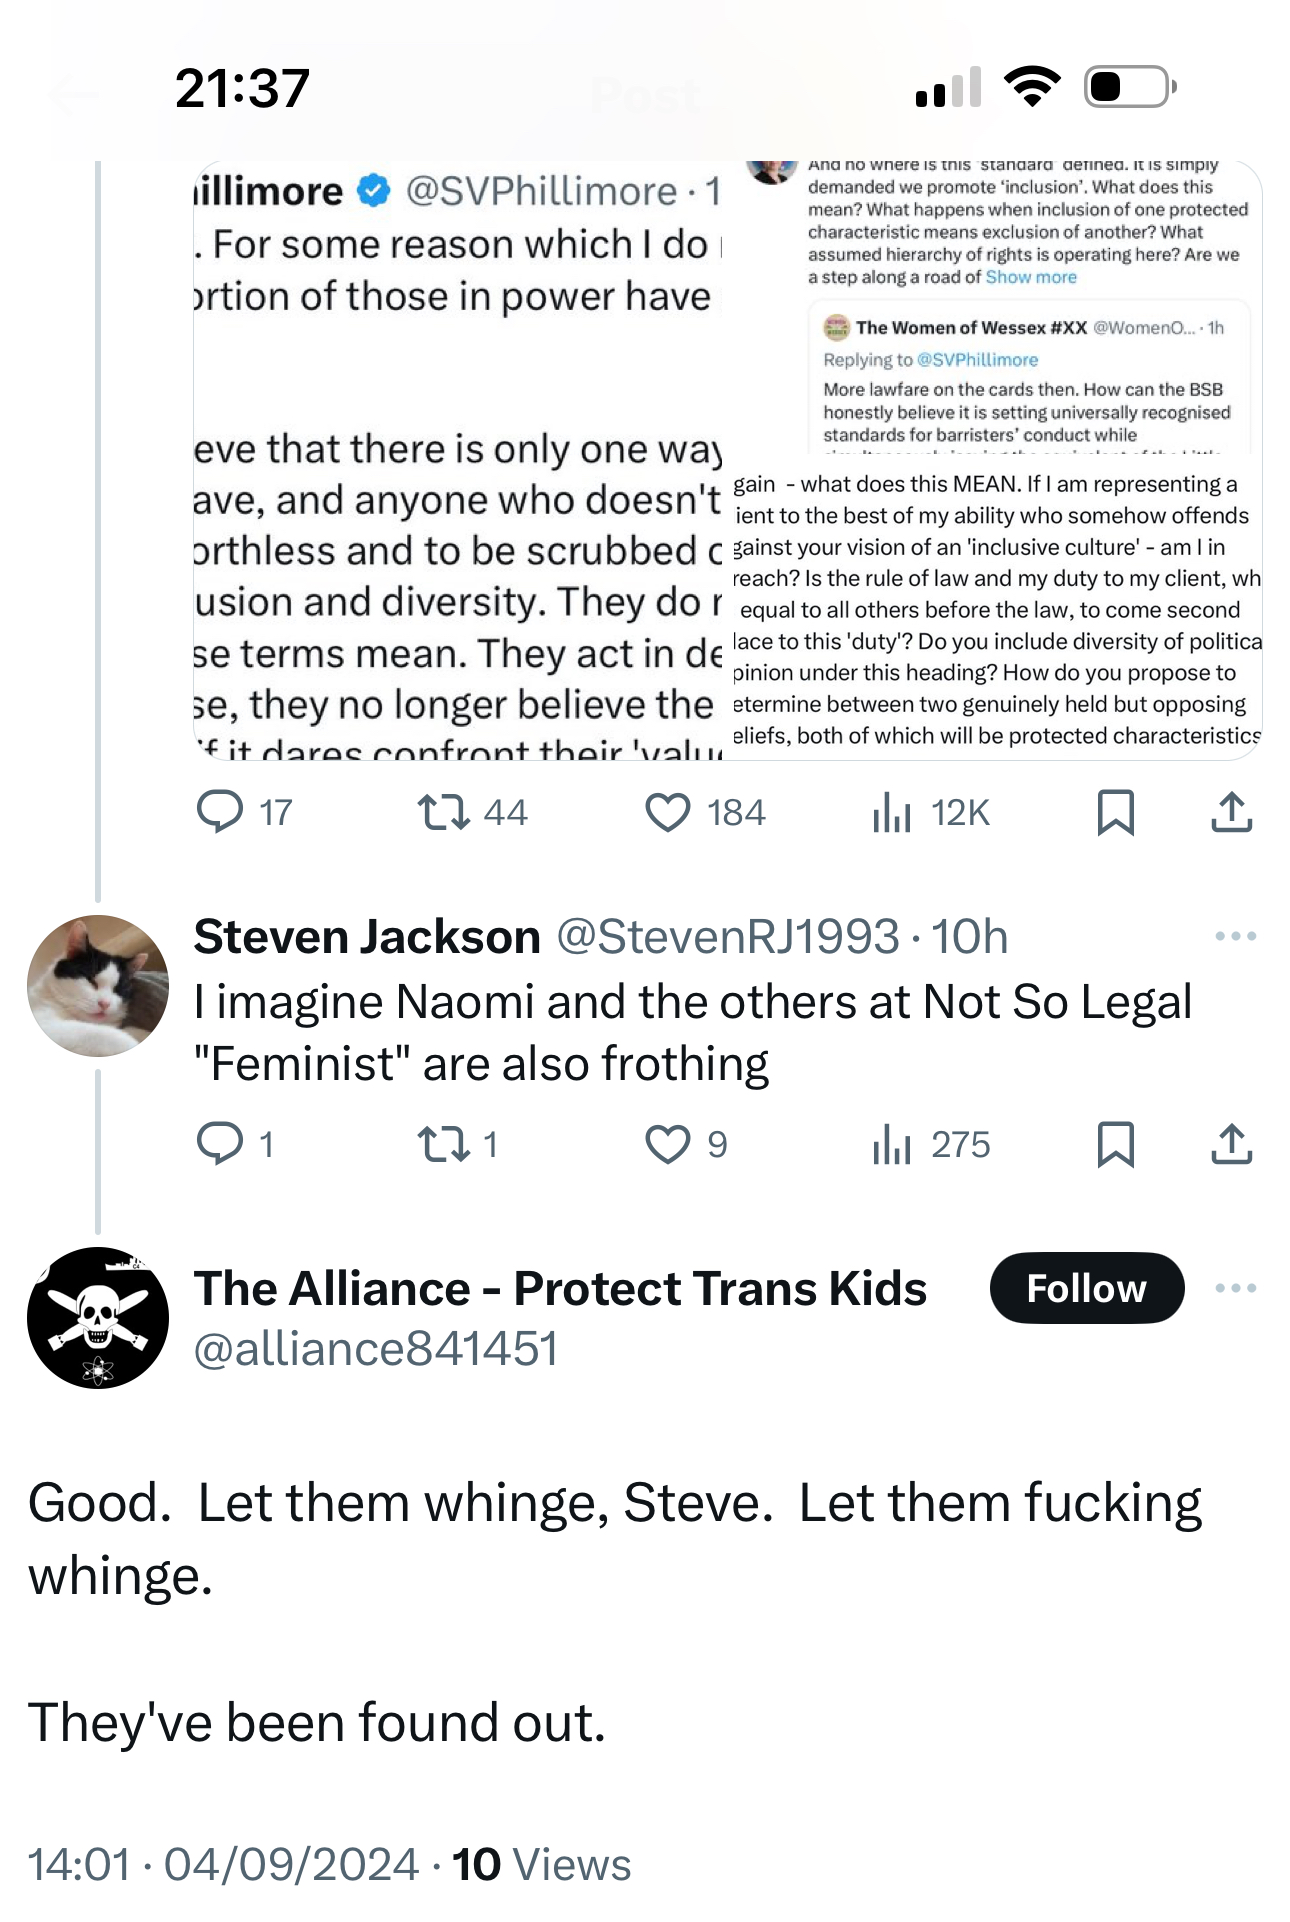1290x1922 pixels.
Task: Open Steven Jackson's cat profile picture
Action: click(x=98, y=986)
